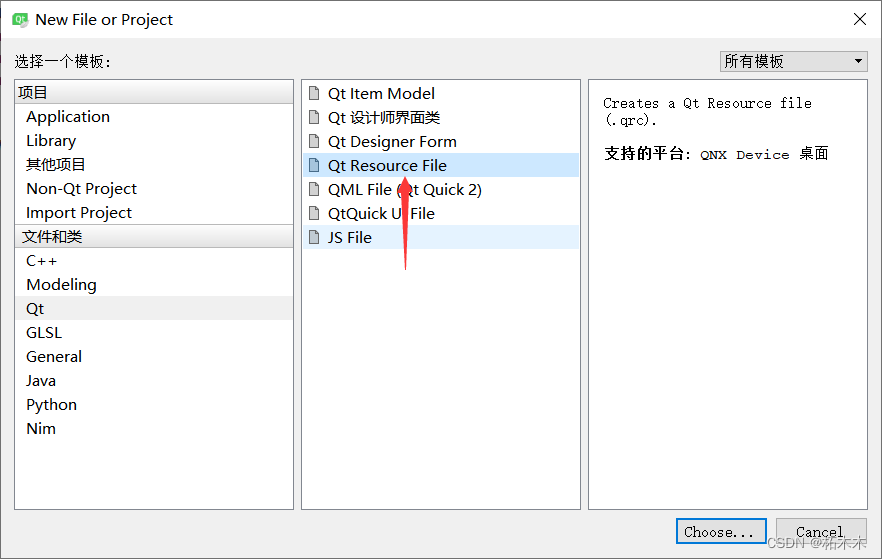Select 其他项目 category
The image size is (882, 559).
tap(154, 165)
